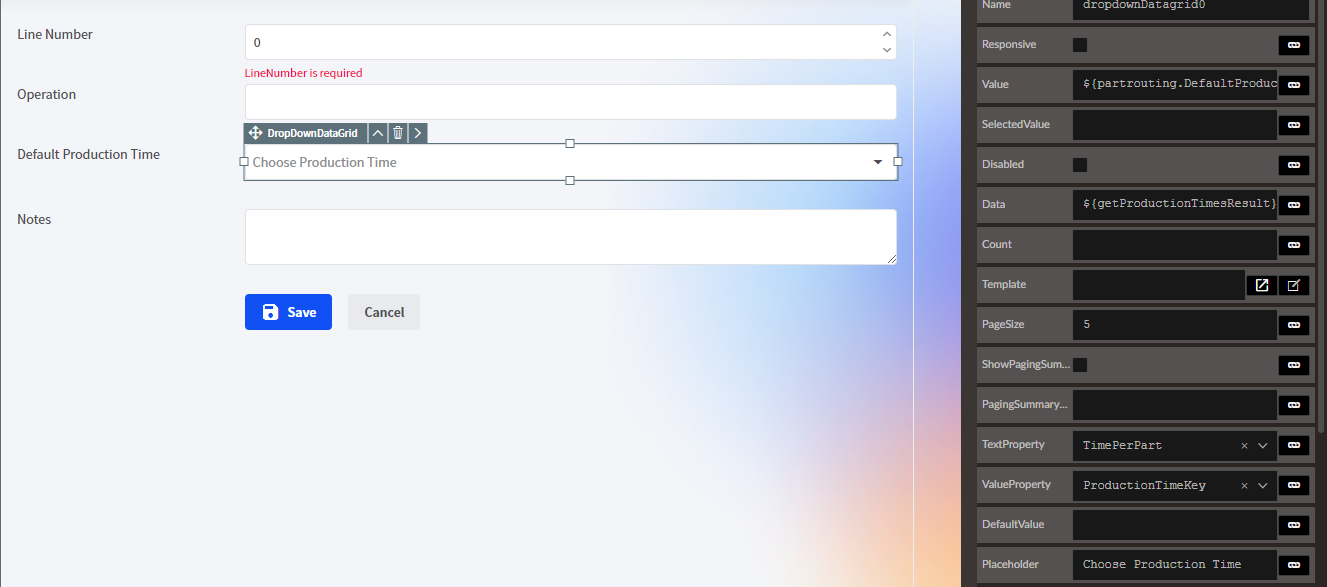Click the move handle icon on DropDownDataGrid tag
Viewport: 1327px width, 587px height.
pyautogui.click(x=255, y=133)
